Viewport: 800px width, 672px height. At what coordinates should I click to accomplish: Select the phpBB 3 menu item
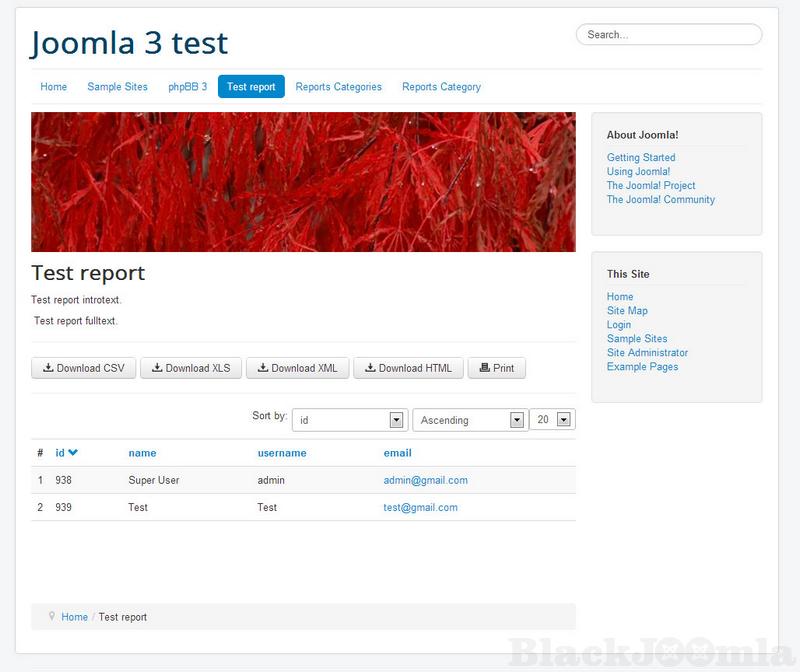coord(187,87)
